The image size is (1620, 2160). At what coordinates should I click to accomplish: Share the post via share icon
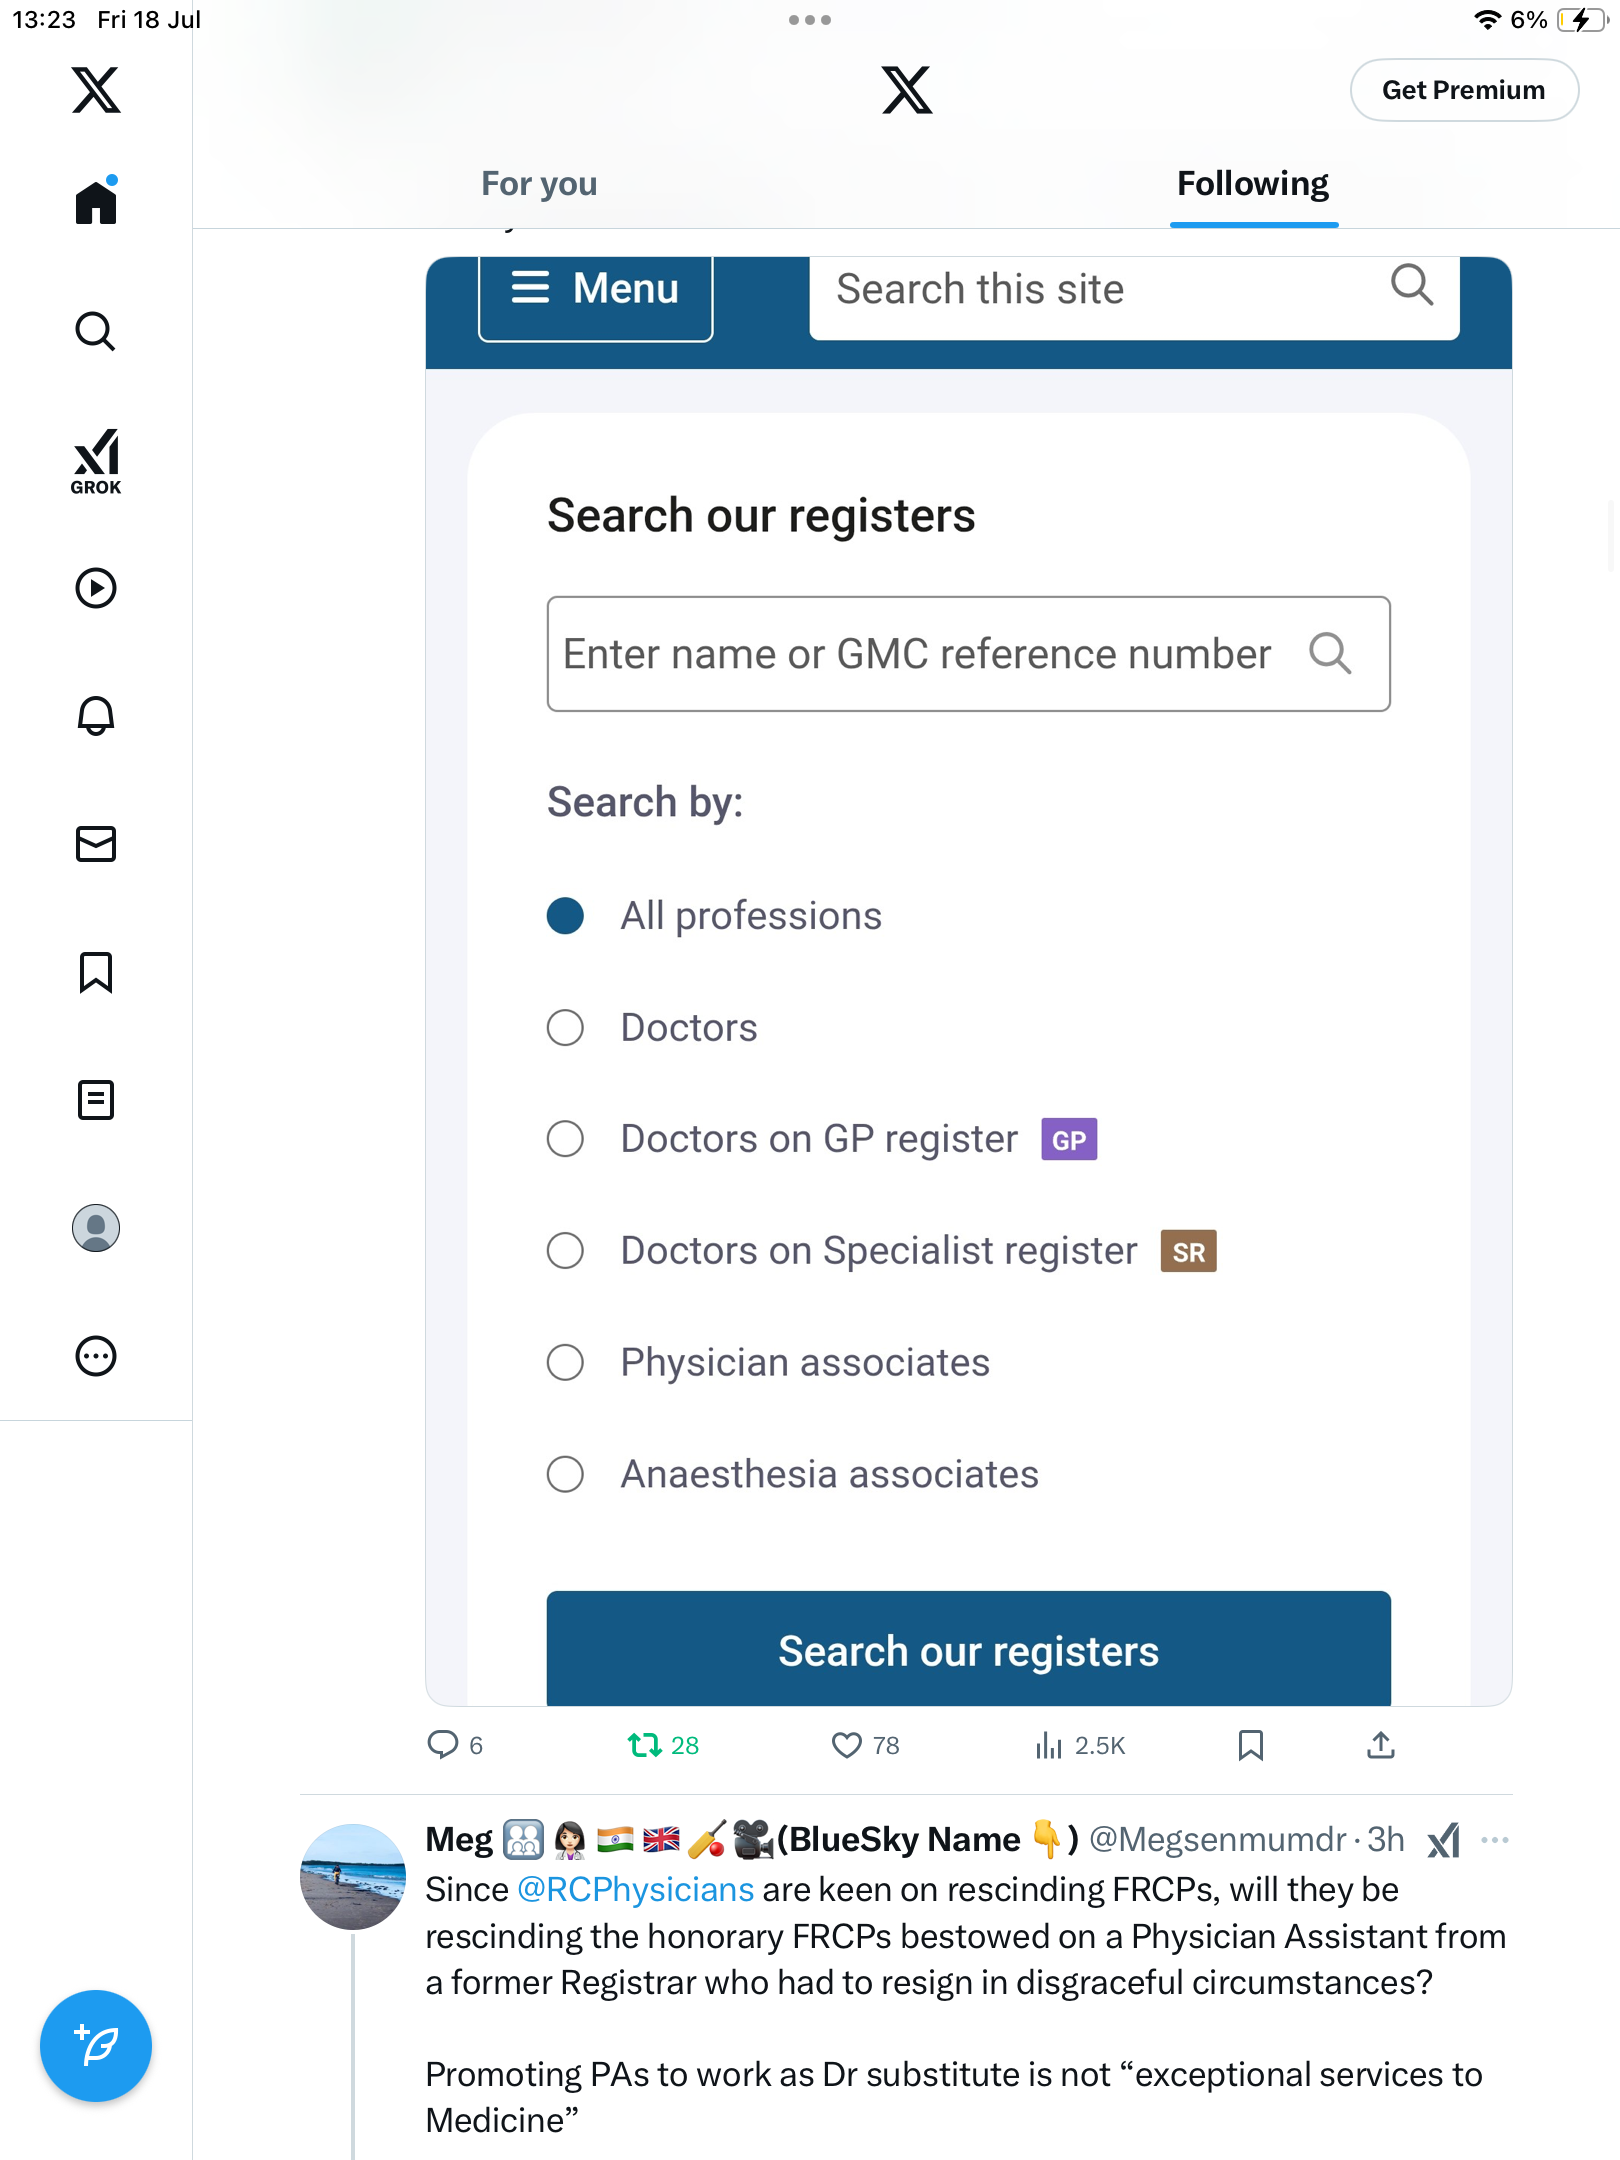pyautogui.click(x=1381, y=1746)
